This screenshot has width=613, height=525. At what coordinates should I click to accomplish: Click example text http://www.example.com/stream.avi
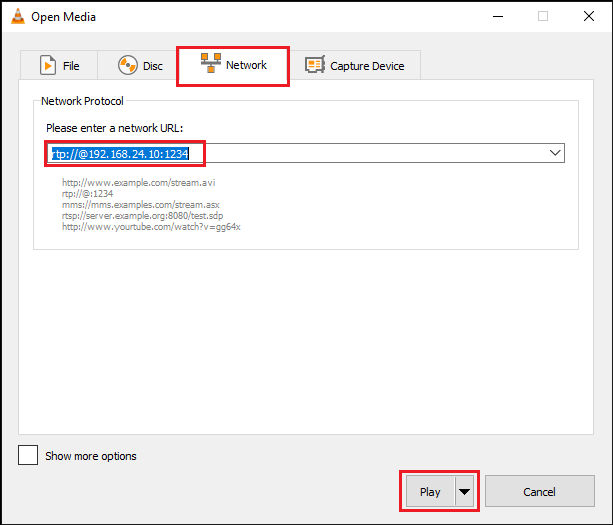click(138, 183)
